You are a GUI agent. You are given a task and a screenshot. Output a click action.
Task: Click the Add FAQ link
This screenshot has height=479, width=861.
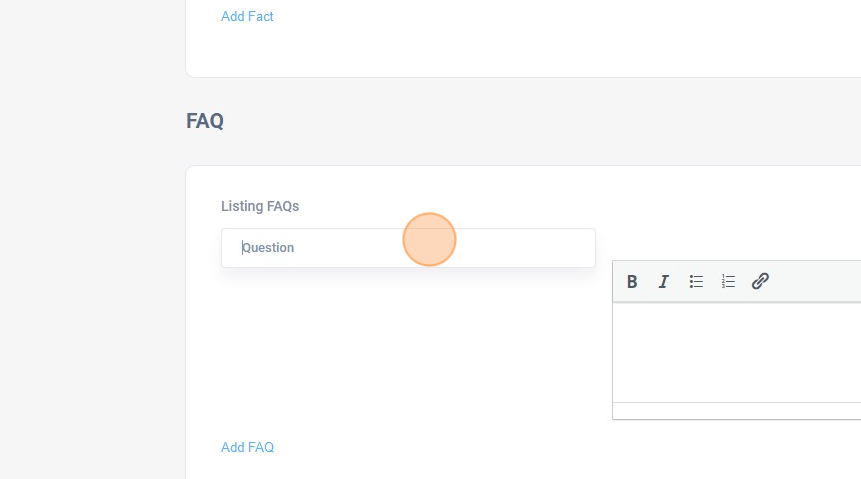pyautogui.click(x=247, y=447)
